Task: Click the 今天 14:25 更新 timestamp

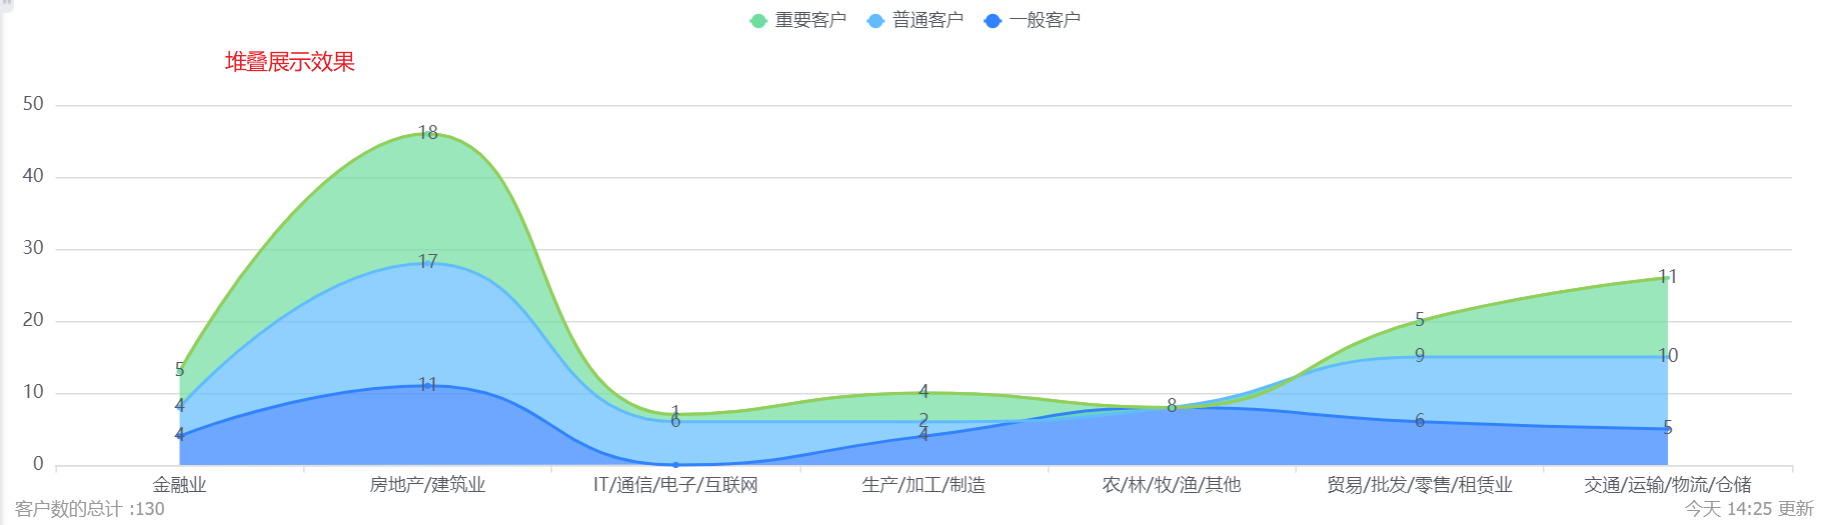Action: click(1748, 509)
